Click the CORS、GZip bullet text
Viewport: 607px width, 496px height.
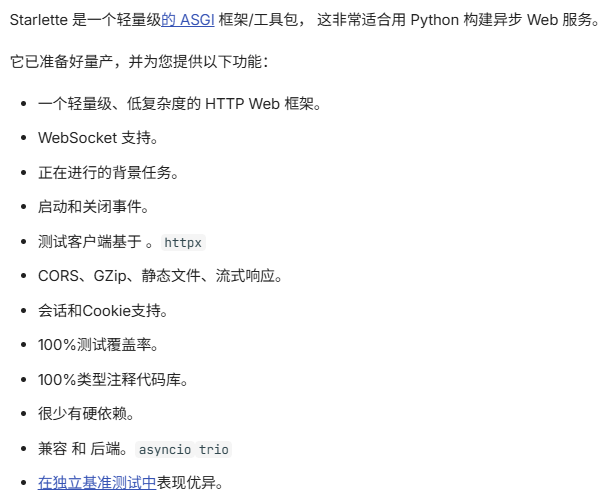pos(160,276)
